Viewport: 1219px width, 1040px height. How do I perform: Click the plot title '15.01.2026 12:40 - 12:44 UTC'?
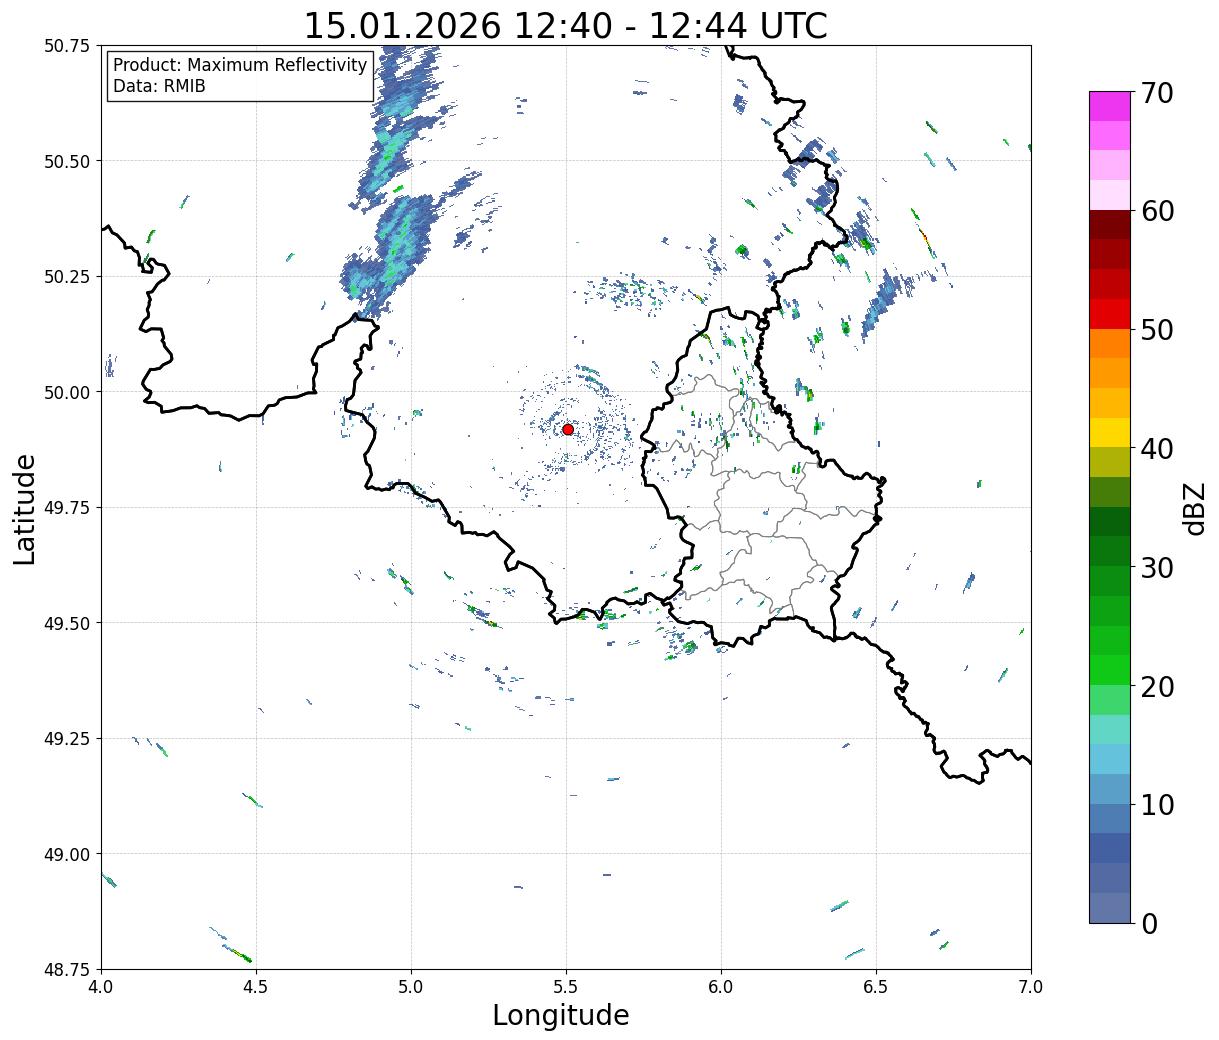pyautogui.click(x=565, y=25)
